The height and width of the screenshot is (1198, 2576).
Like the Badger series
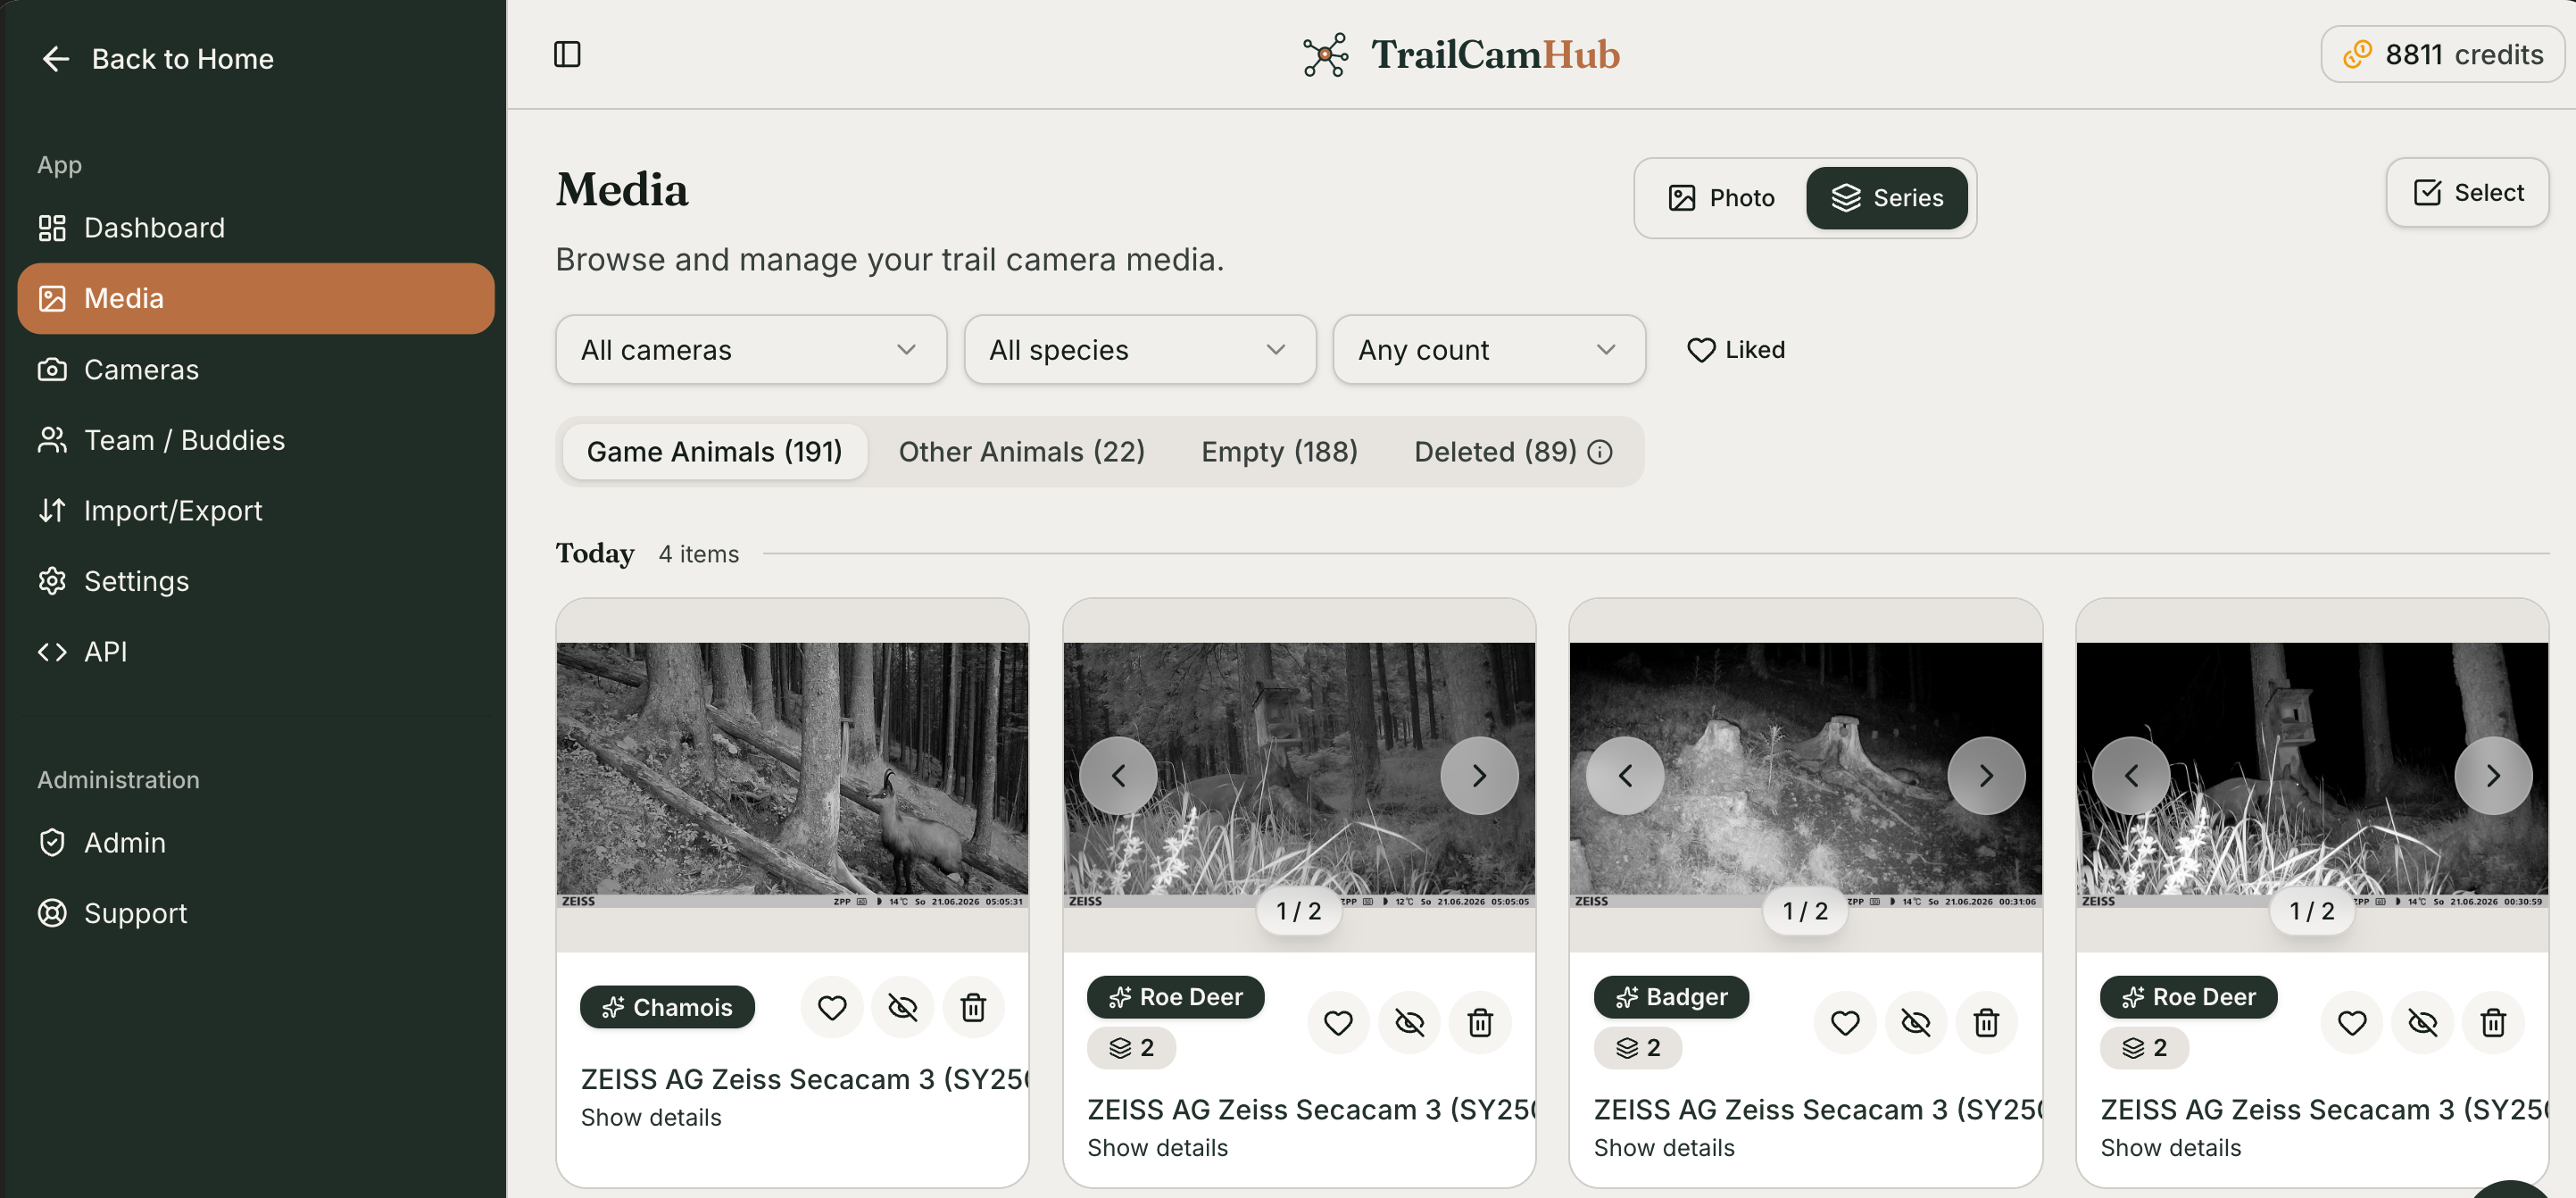(x=1845, y=1022)
